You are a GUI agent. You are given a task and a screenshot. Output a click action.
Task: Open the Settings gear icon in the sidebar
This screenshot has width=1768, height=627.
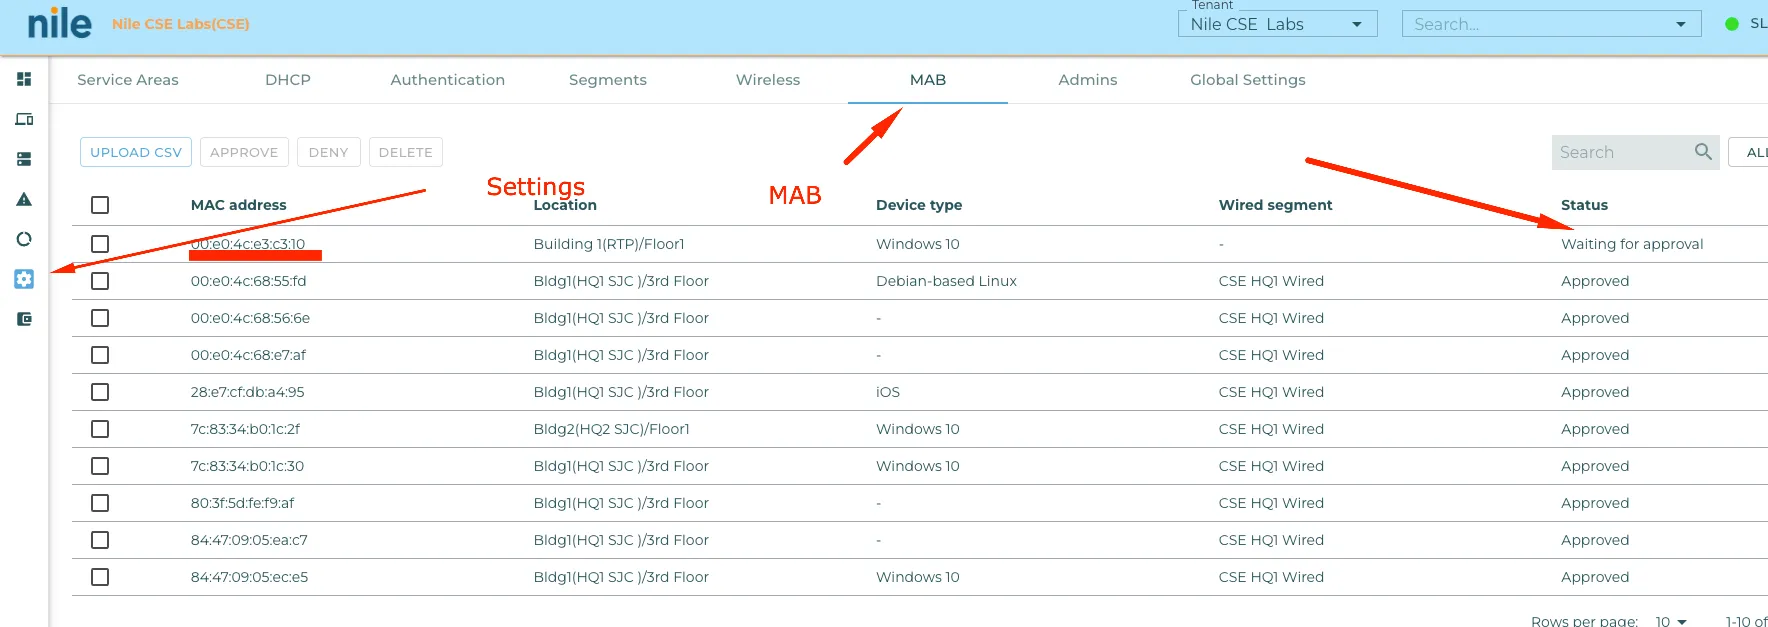pyautogui.click(x=24, y=279)
